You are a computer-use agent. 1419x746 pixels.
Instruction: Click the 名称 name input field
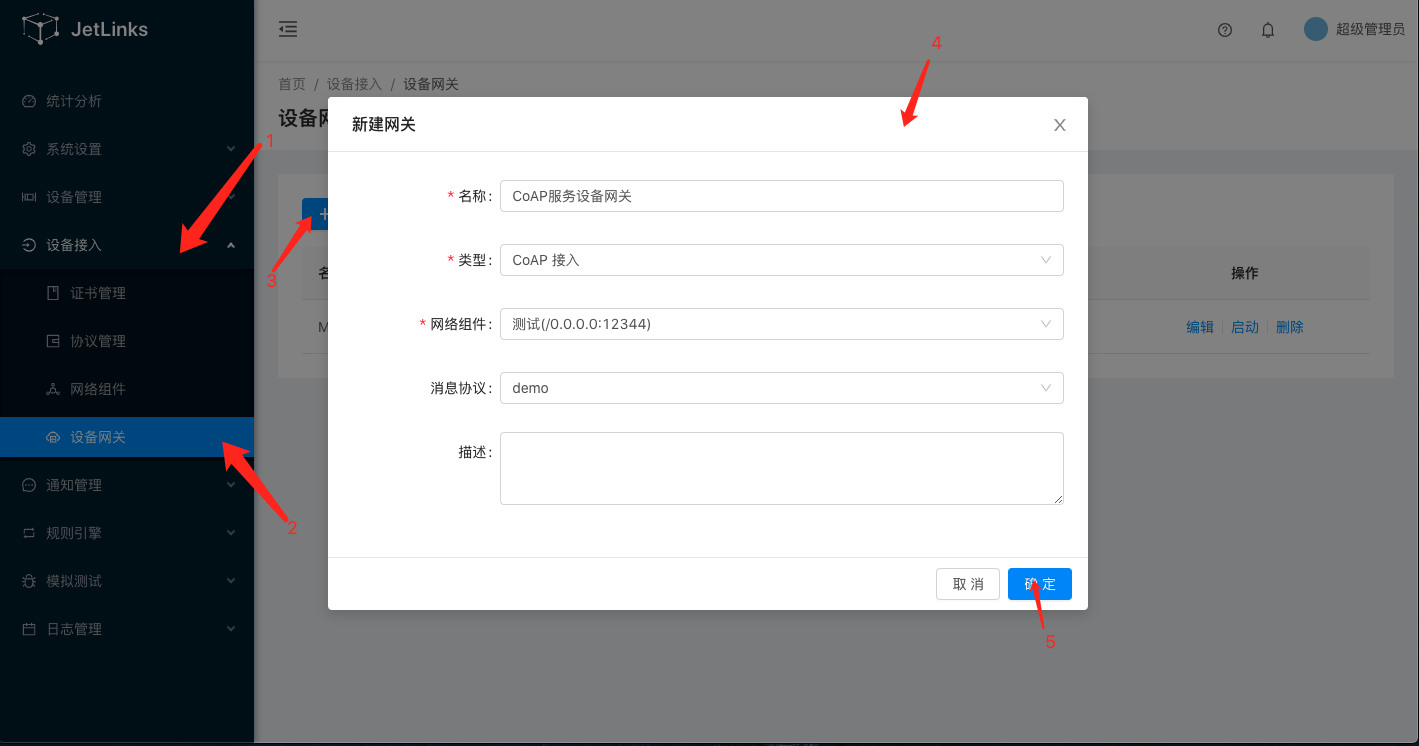pos(781,196)
